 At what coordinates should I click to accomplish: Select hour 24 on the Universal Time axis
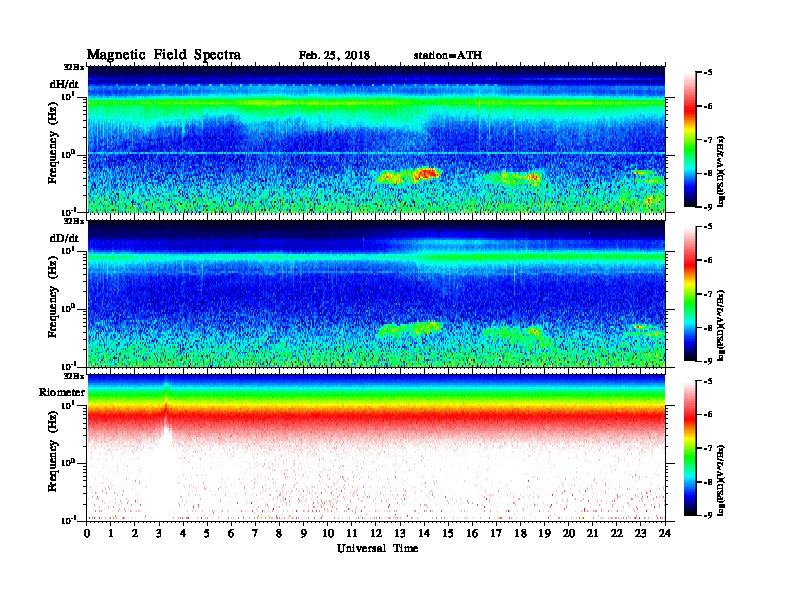pos(665,534)
